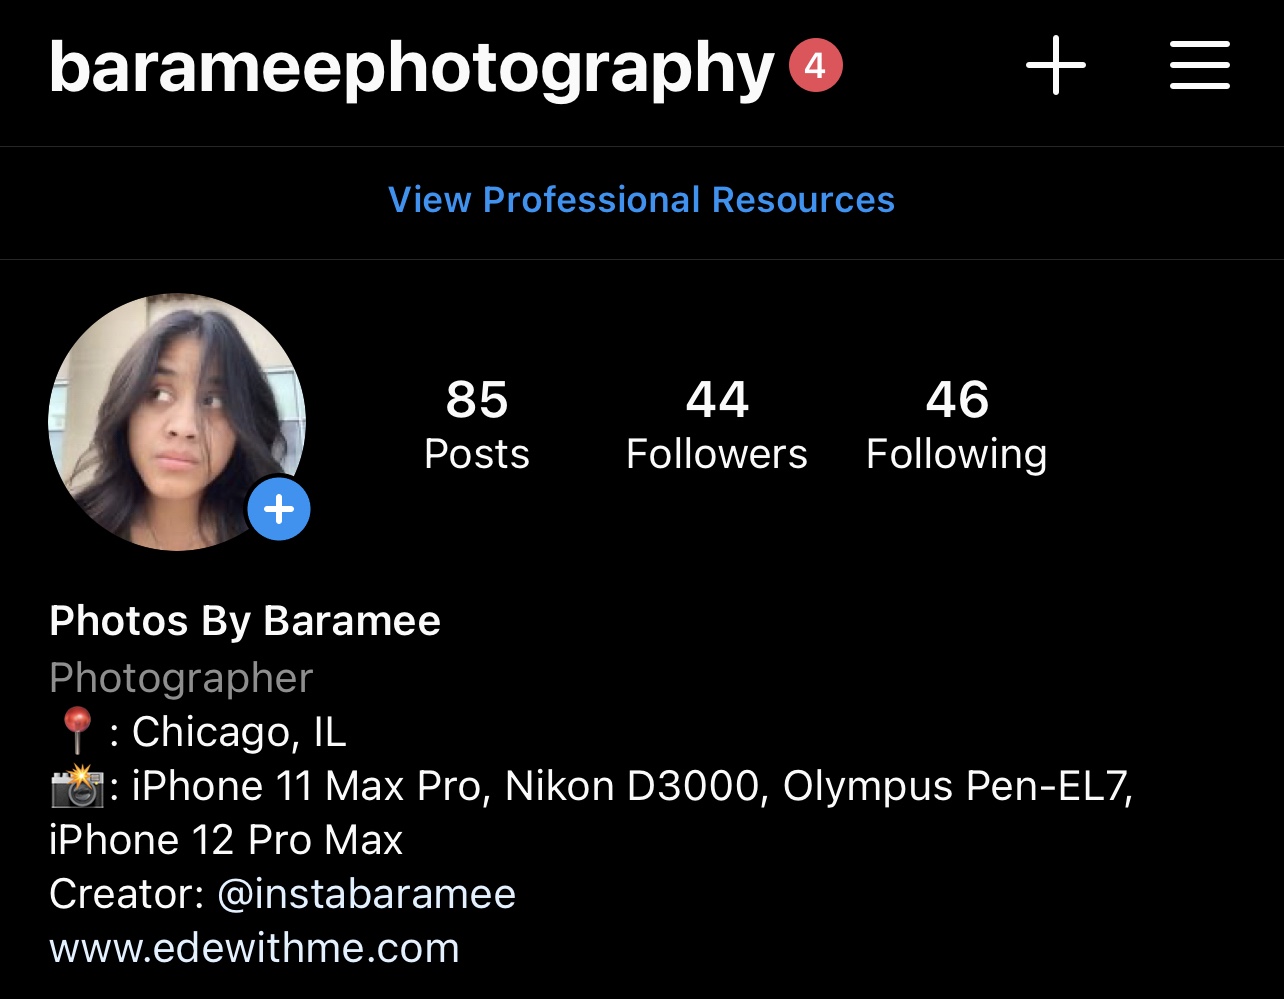View the 46 Following list

pos(957,424)
